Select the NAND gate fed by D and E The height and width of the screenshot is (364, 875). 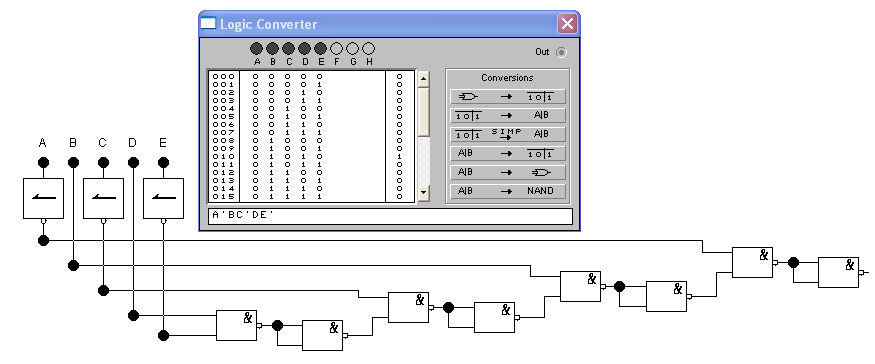point(237,325)
